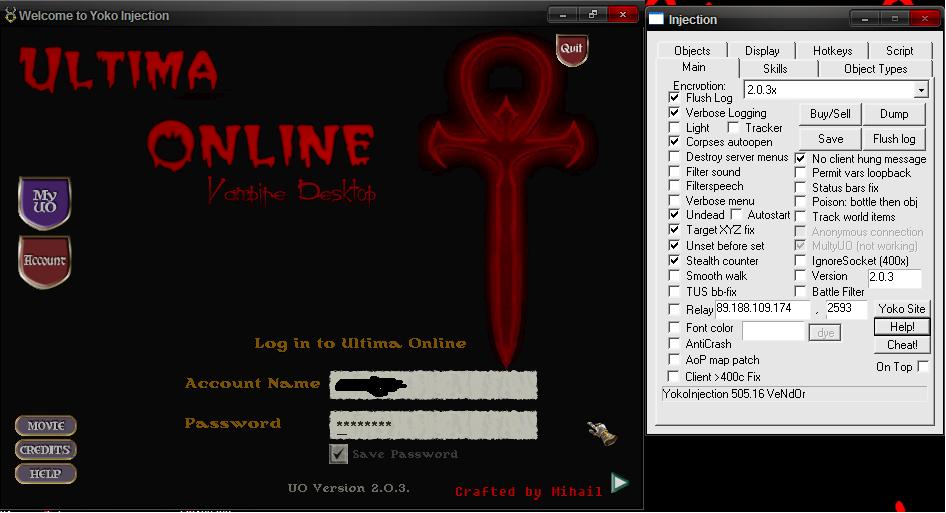This screenshot has width=946, height=513.
Task: Switch to the Hotkeys tab
Action: (x=832, y=51)
